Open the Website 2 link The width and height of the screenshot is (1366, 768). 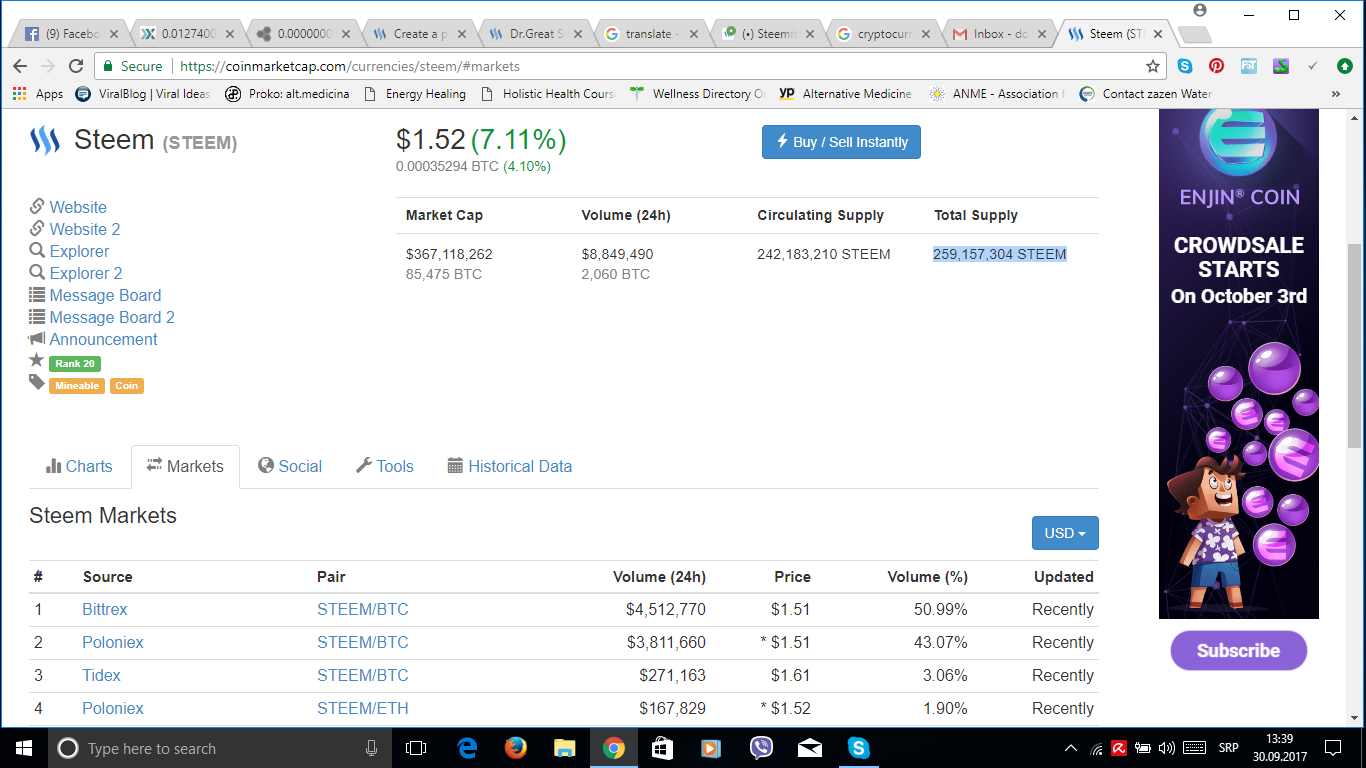(85, 229)
